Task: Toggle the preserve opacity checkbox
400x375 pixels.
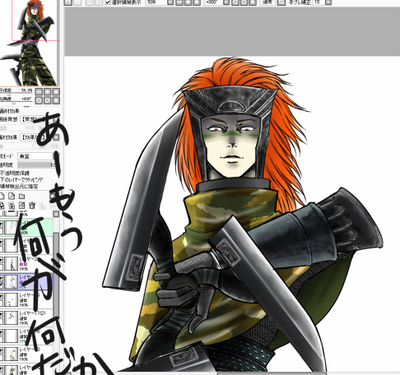Action: click(x=1, y=173)
